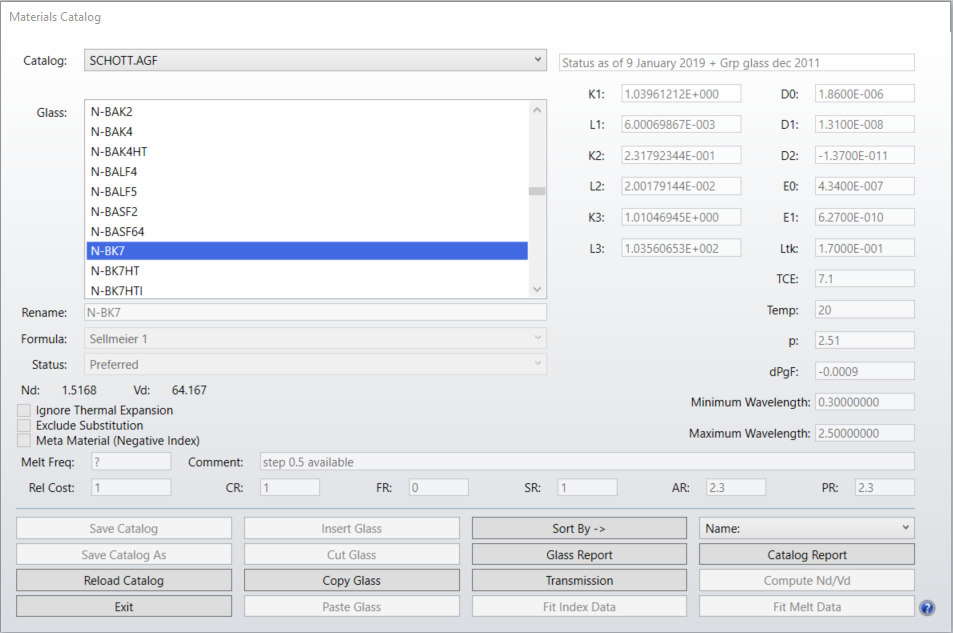Click the CR value field
The image size is (953, 633).
click(289, 487)
